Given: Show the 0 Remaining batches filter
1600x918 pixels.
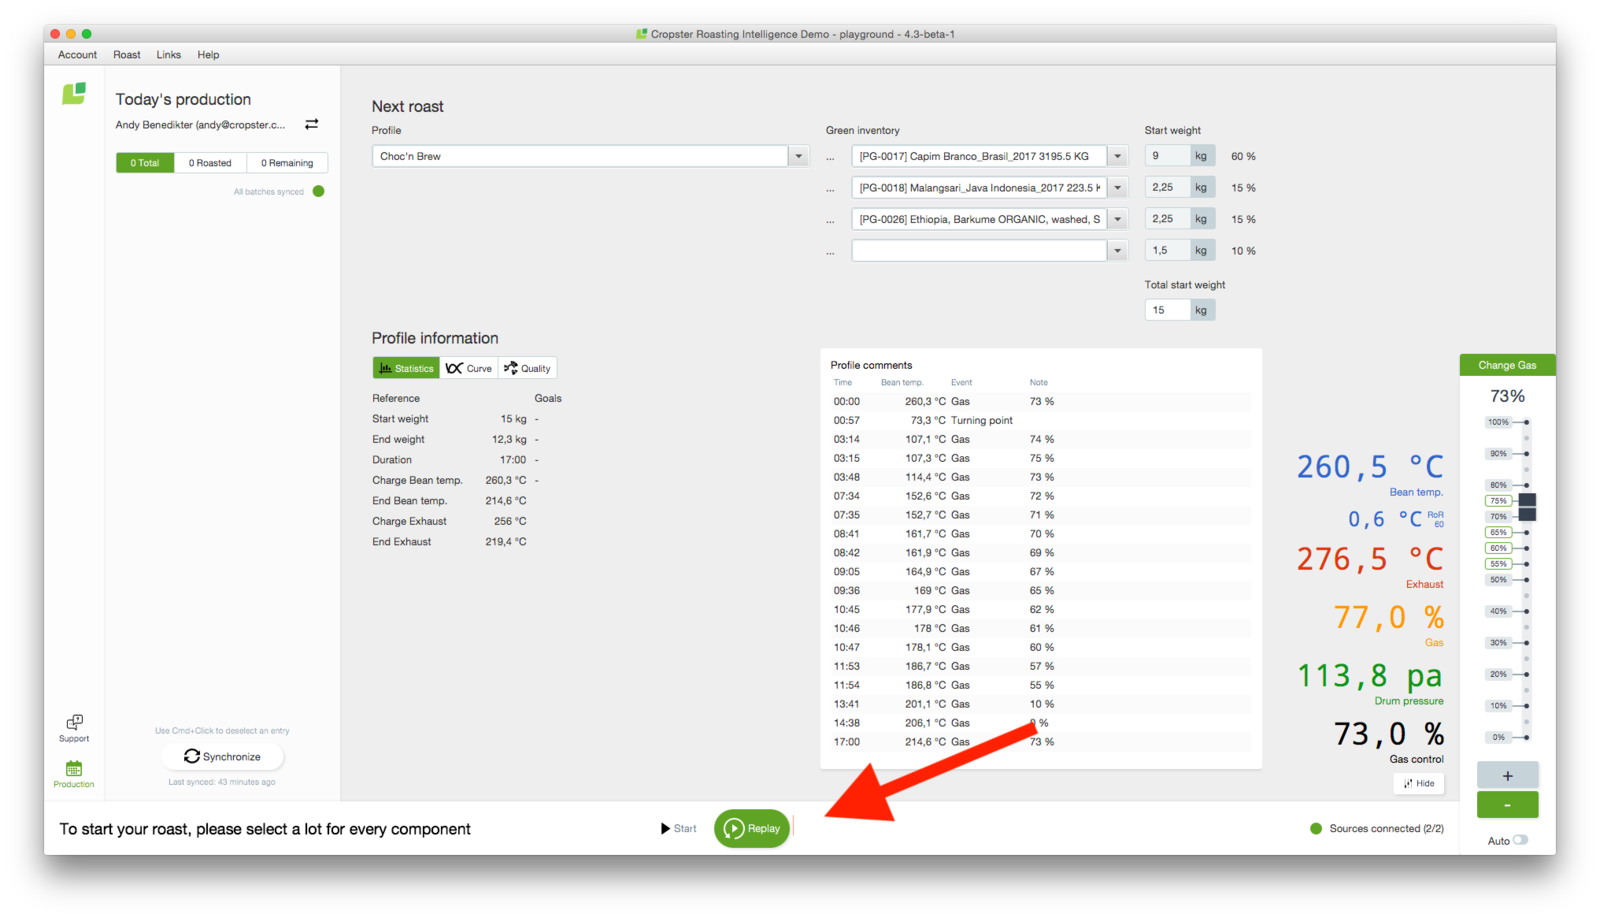Looking at the screenshot, I should point(287,163).
